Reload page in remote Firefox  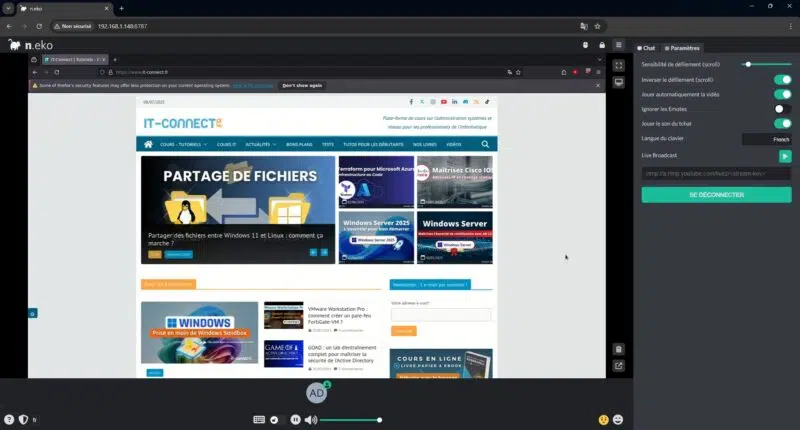(x=57, y=72)
